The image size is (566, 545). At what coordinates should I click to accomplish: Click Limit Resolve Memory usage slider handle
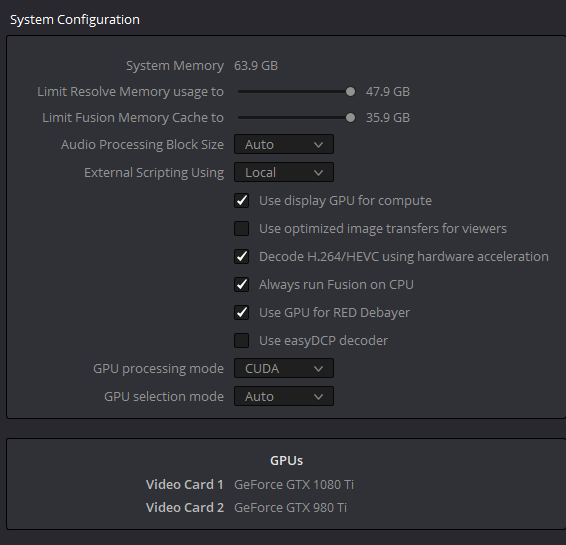point(350,92)
